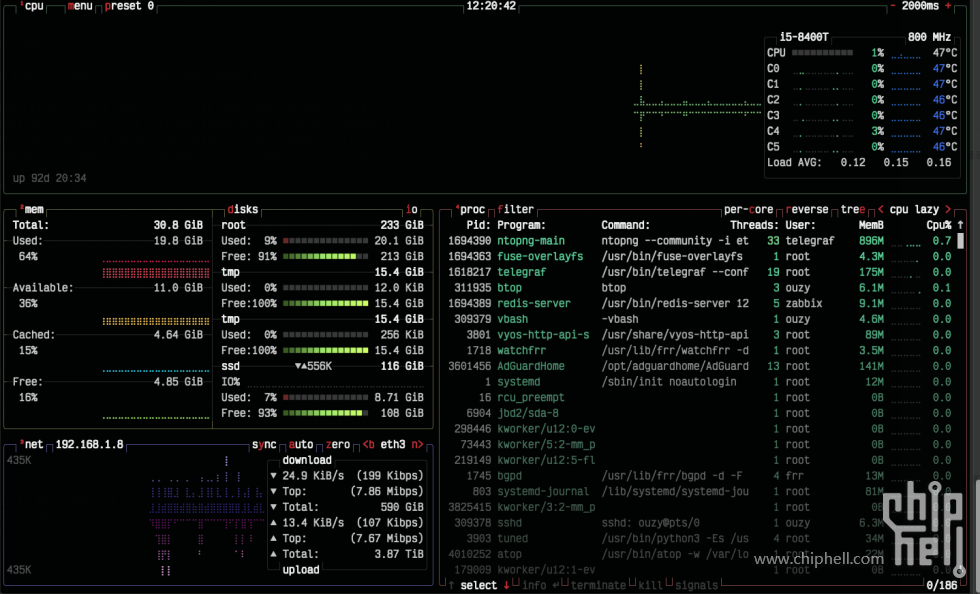Image resolution: width=980 pixels, height=594 pixels.
Task: Click the process list scrollbar thumb
Action: (x=961, y=241)
